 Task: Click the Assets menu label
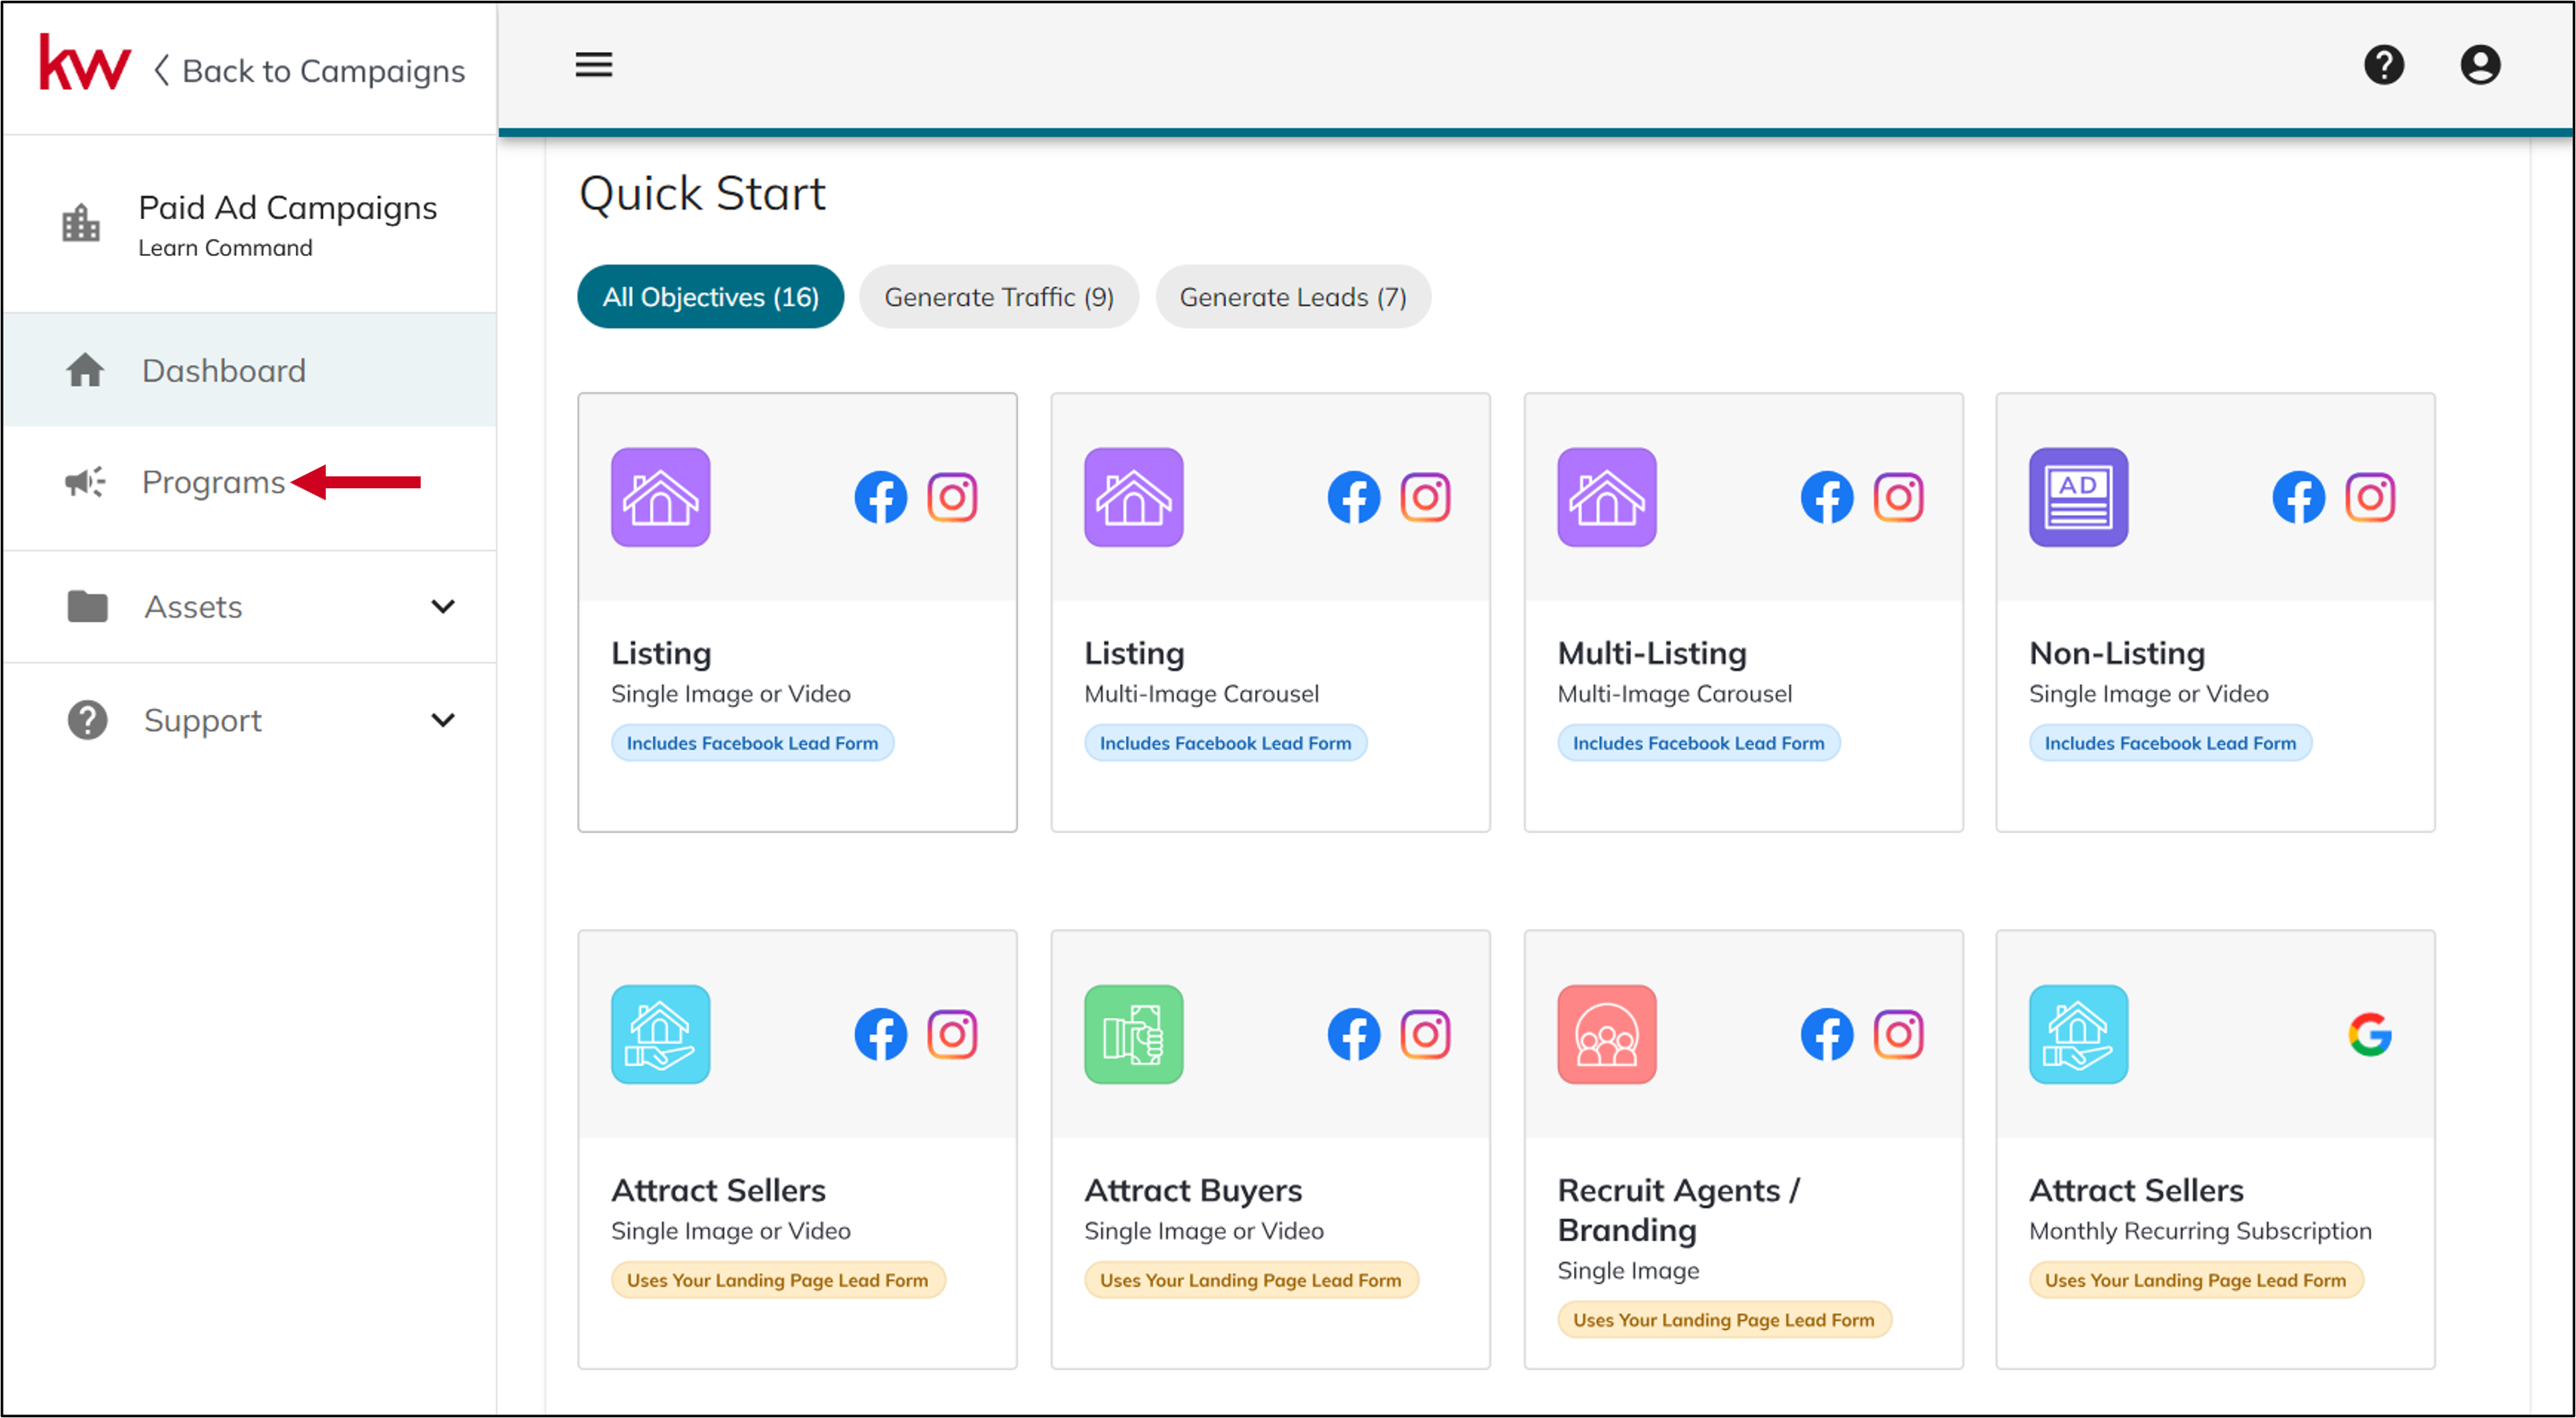point(193,607)
